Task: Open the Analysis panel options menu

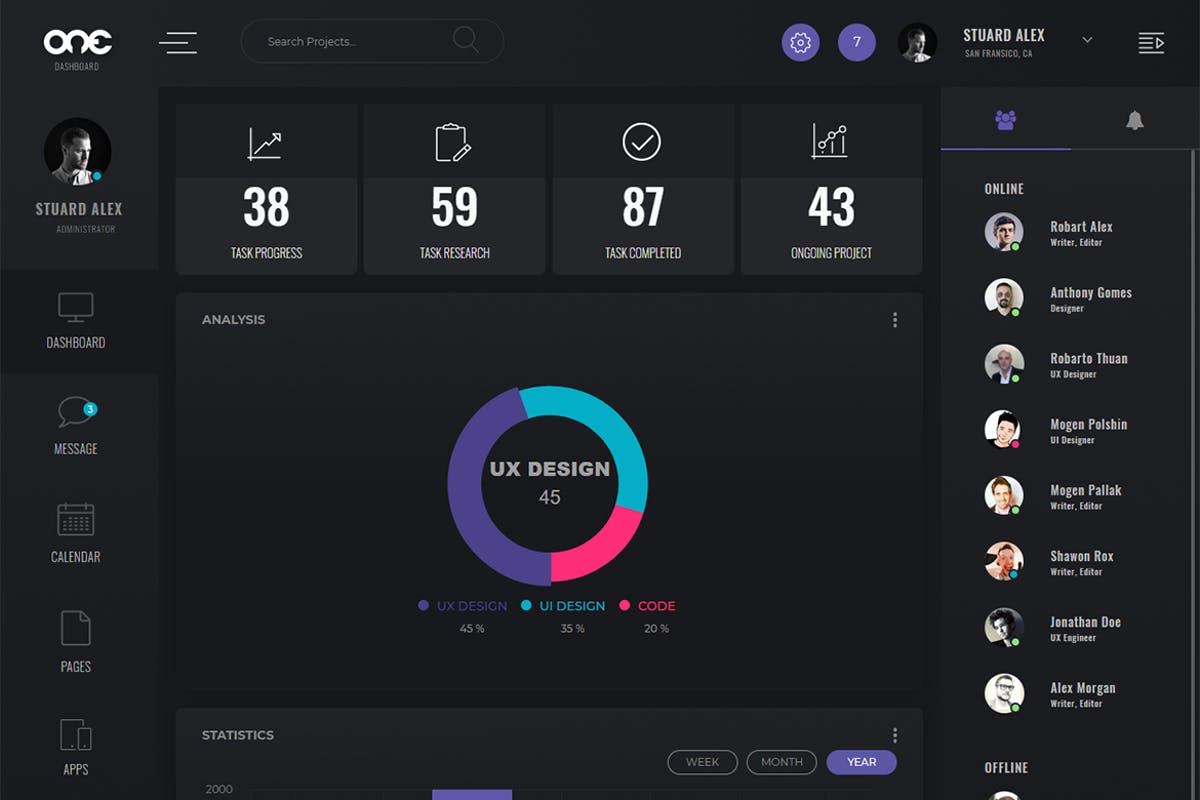Action: click(x=895, y=319)
